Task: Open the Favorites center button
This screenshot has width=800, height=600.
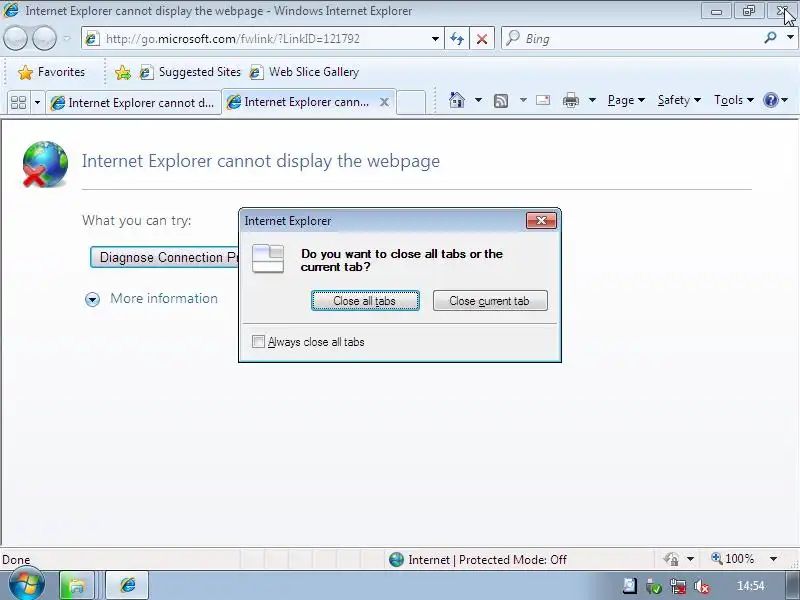Action: pyautogui.click(x=52, y=72)
